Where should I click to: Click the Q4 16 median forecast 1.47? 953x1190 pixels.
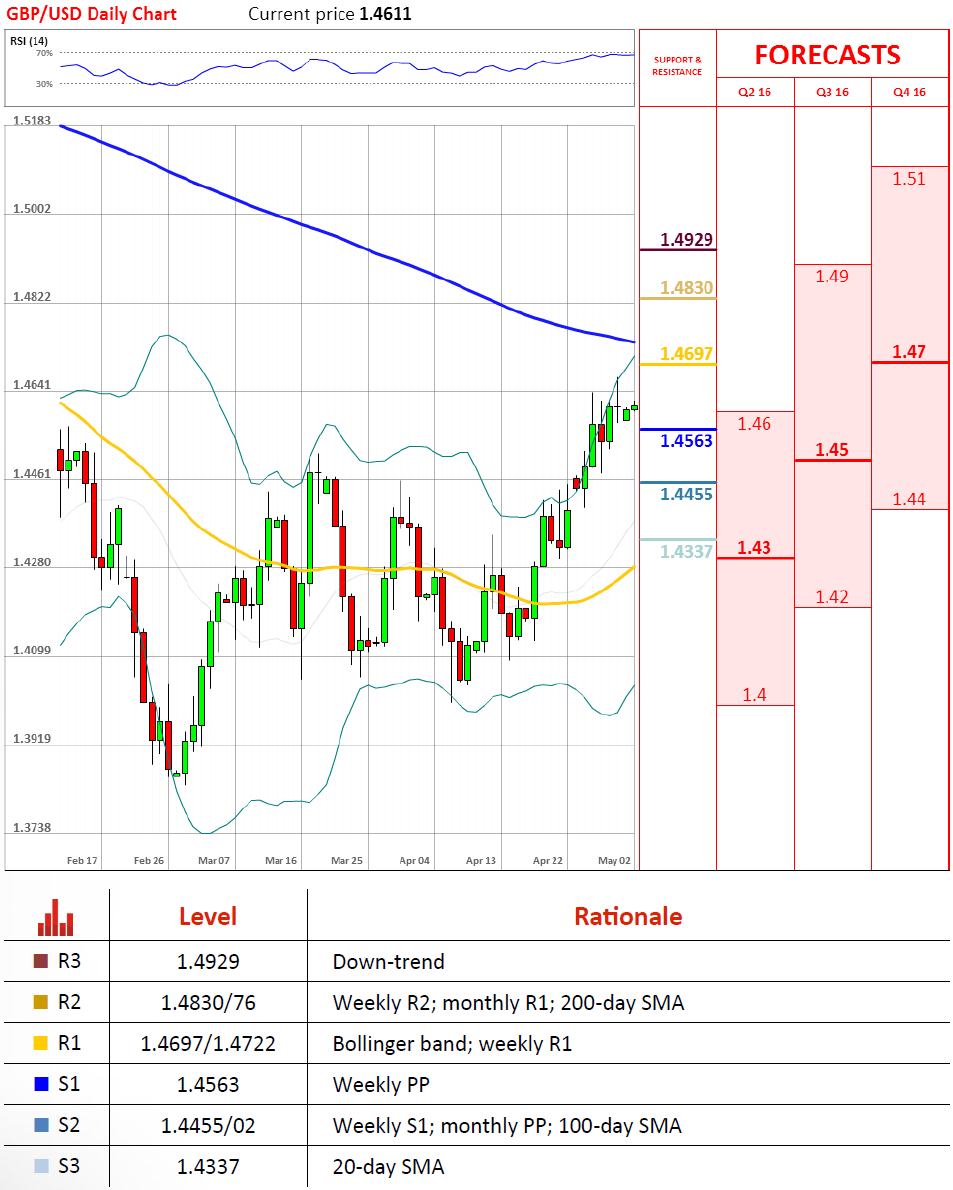pos(909,352)
